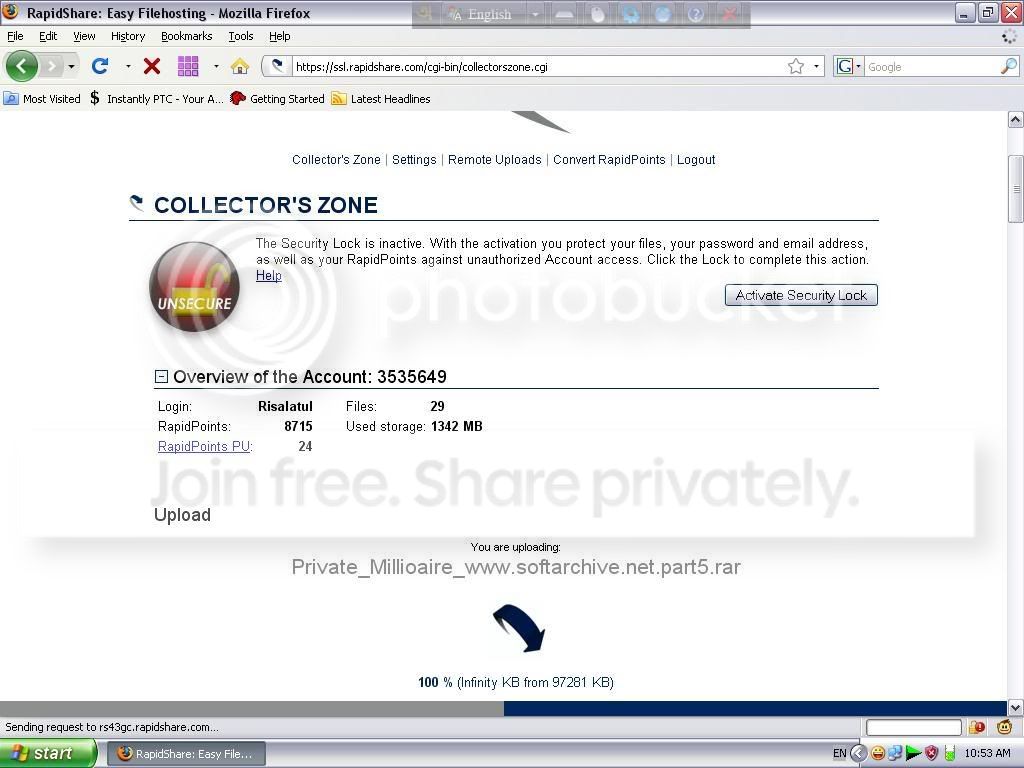Click the status bar text Sending request
This screenshot has height=768, width=1024.
pyautogui.click(x=112, y=727)
